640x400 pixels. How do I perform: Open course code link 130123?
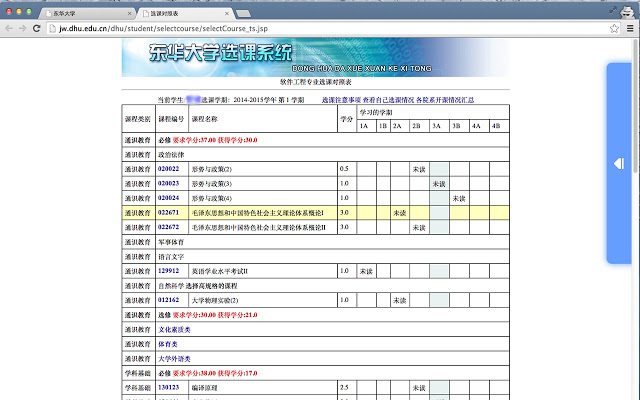(x=169, y=387)
